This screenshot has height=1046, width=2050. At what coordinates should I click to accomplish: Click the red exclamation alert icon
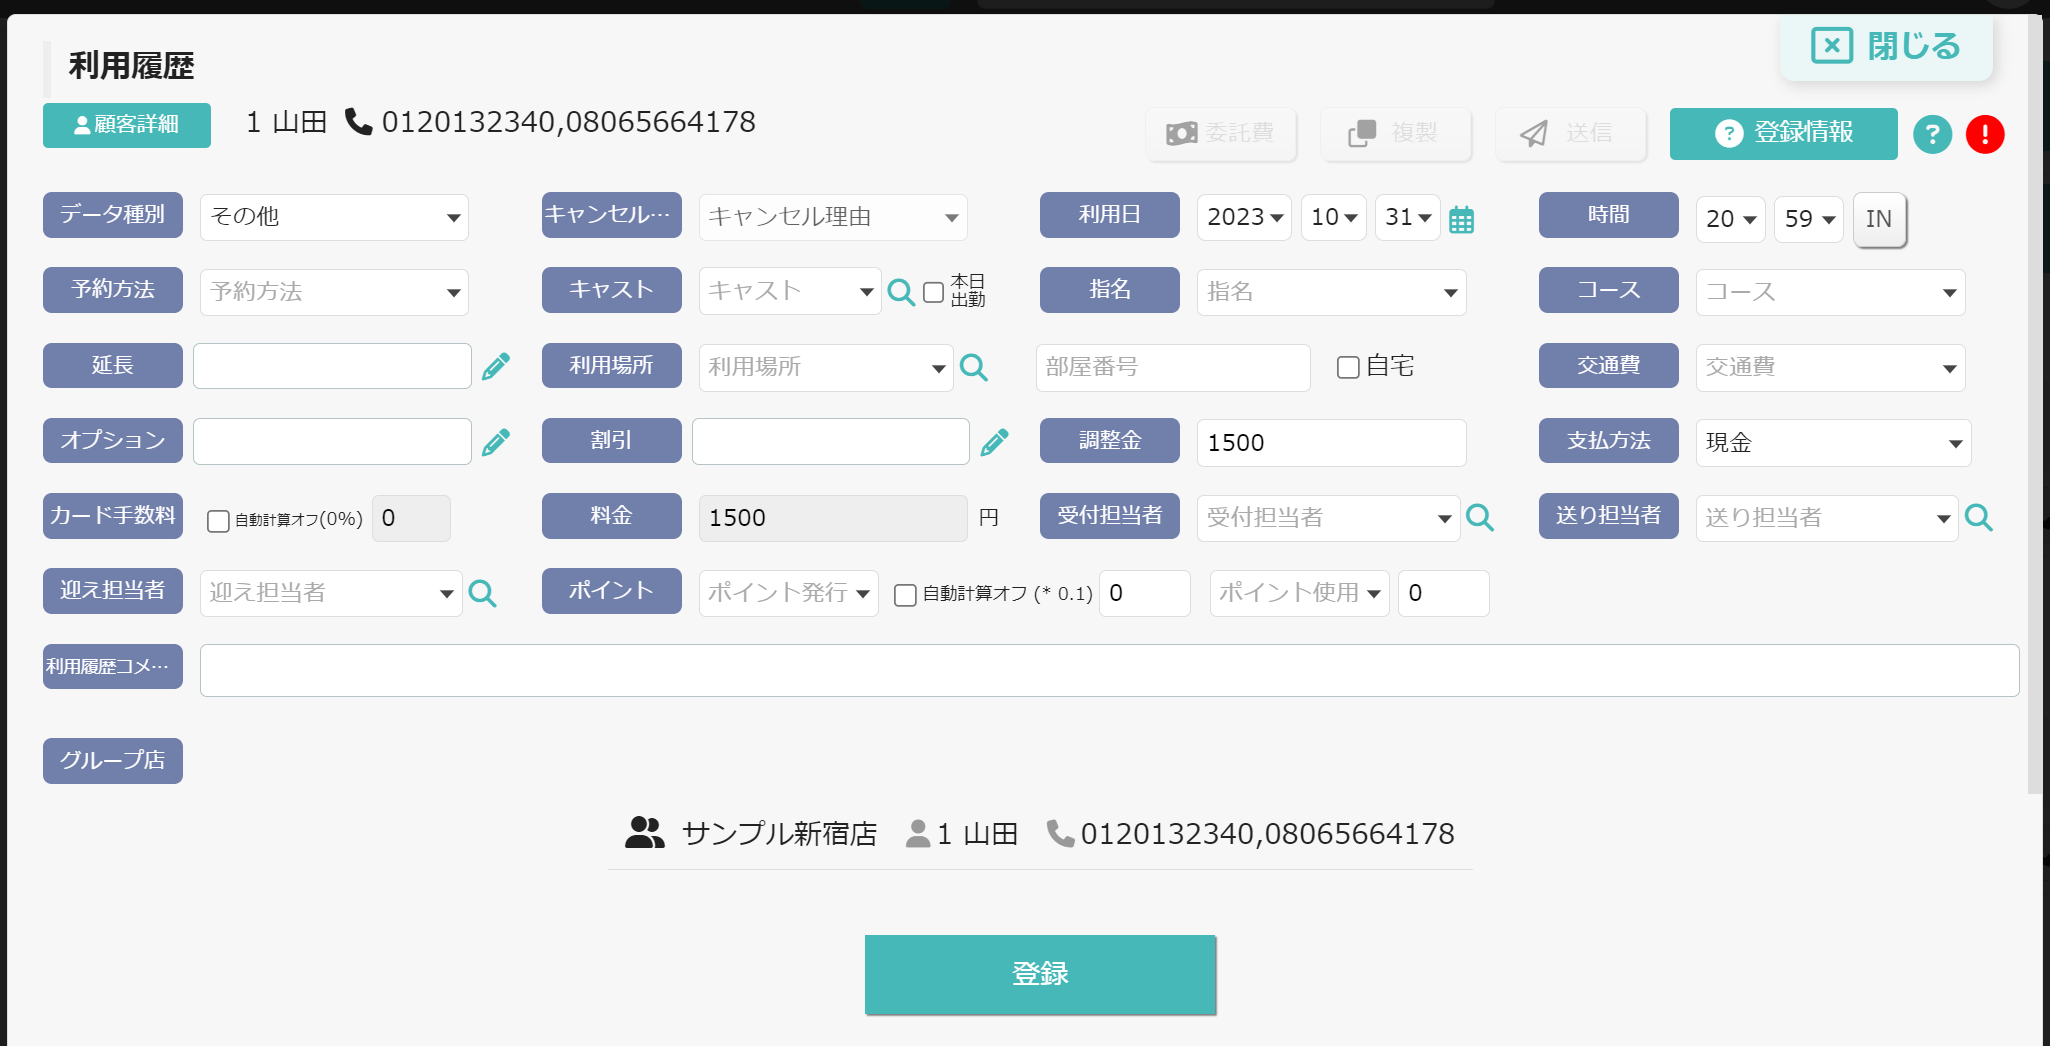click(x=1984, y=134)
